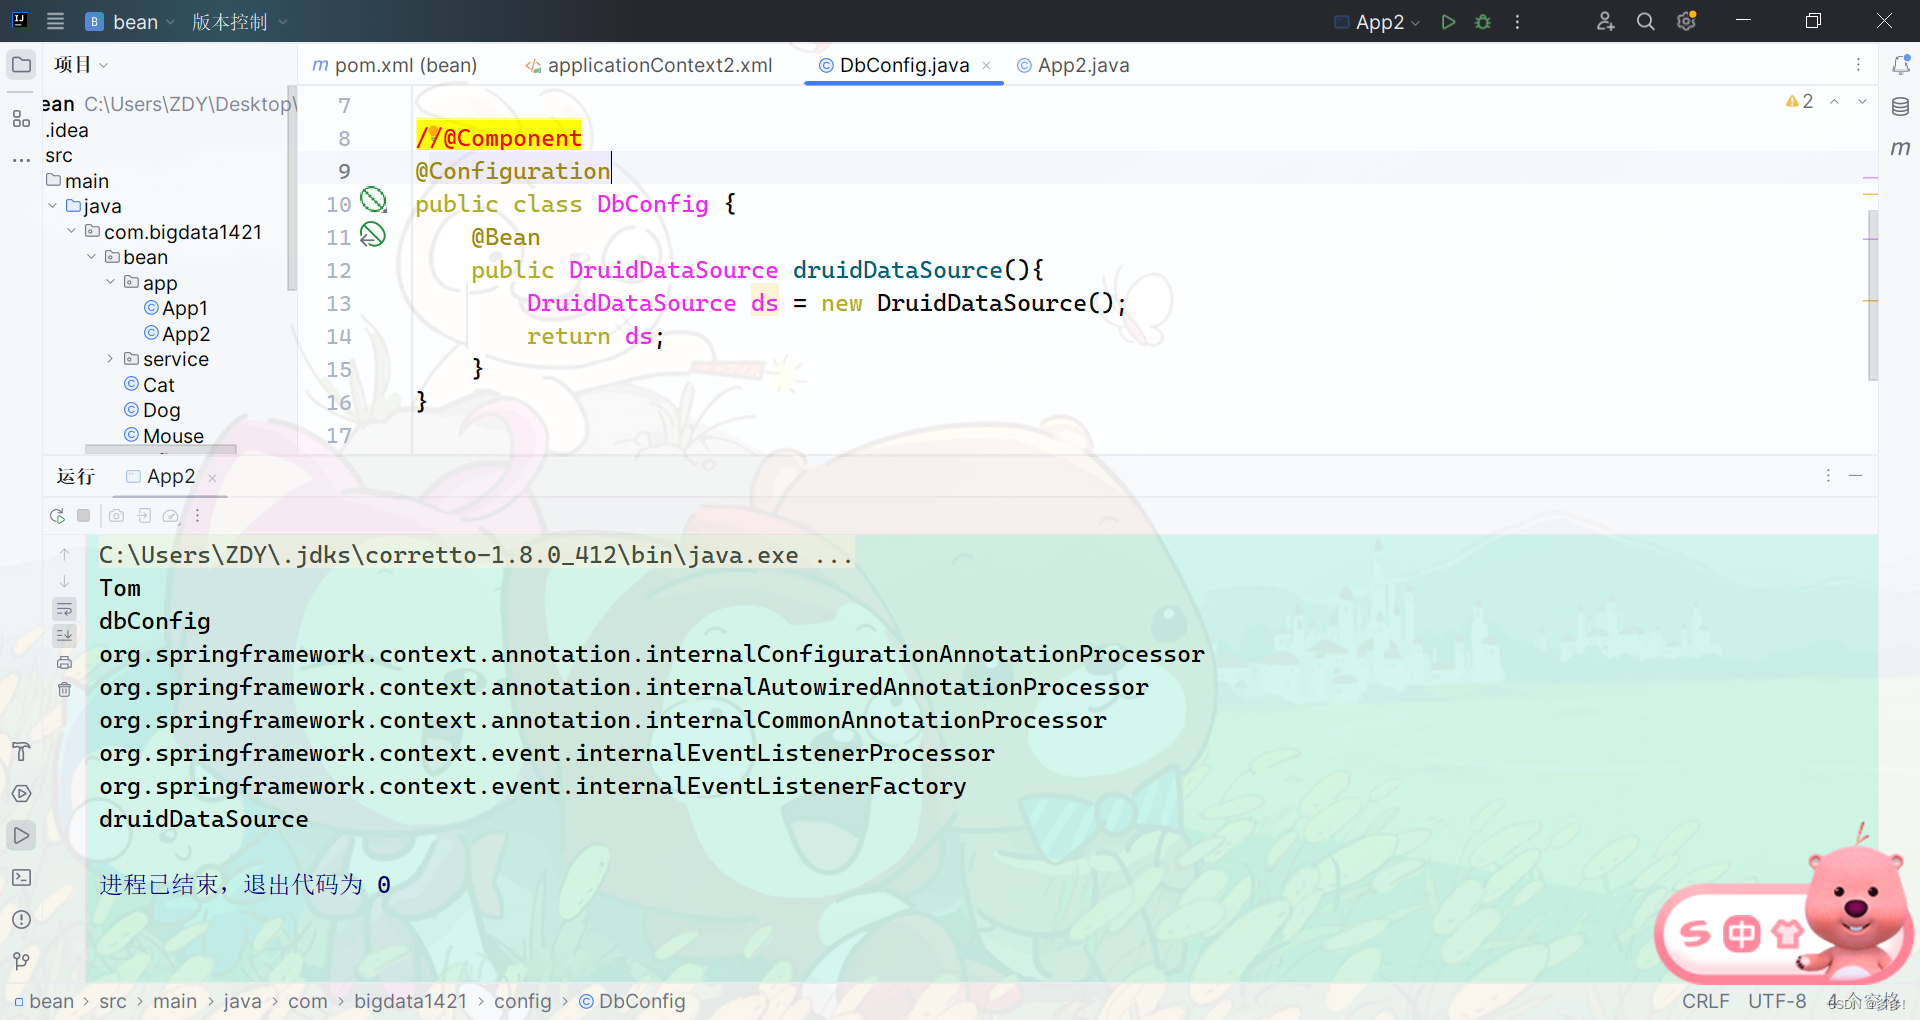Print console output via the printer icon
The image size is (1920, 1020).
64,662
